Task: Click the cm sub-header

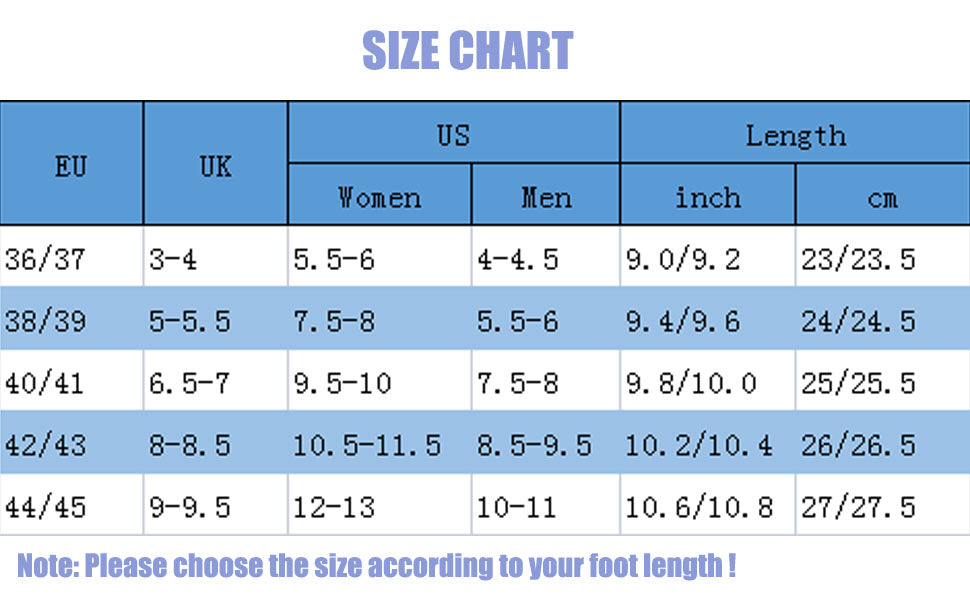Action: 882,197
